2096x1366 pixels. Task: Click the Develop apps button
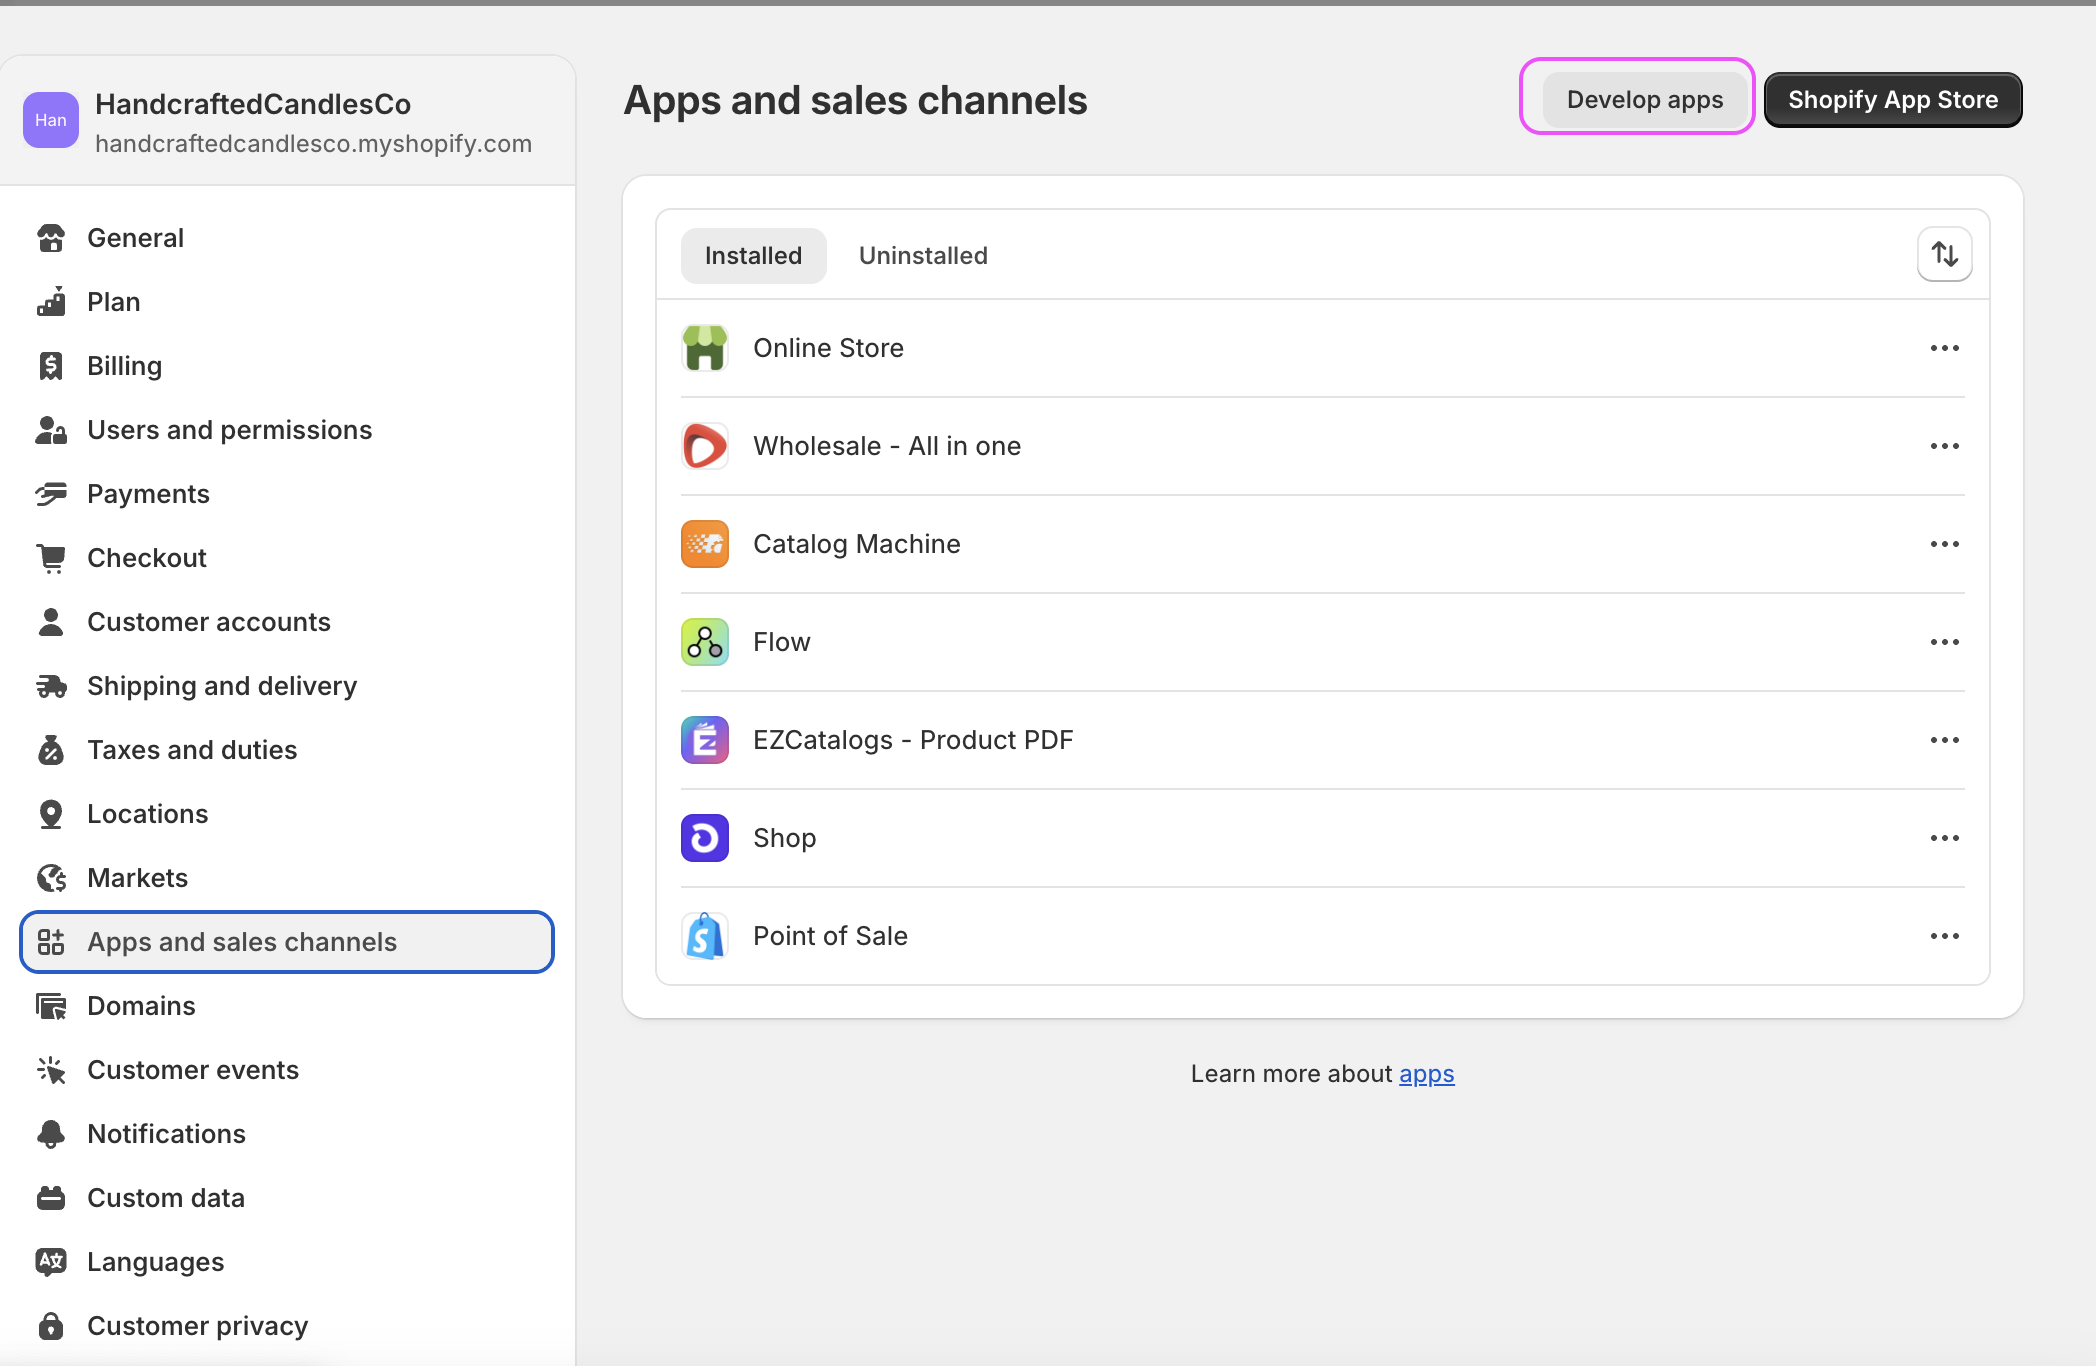(x=1644, y=100)
